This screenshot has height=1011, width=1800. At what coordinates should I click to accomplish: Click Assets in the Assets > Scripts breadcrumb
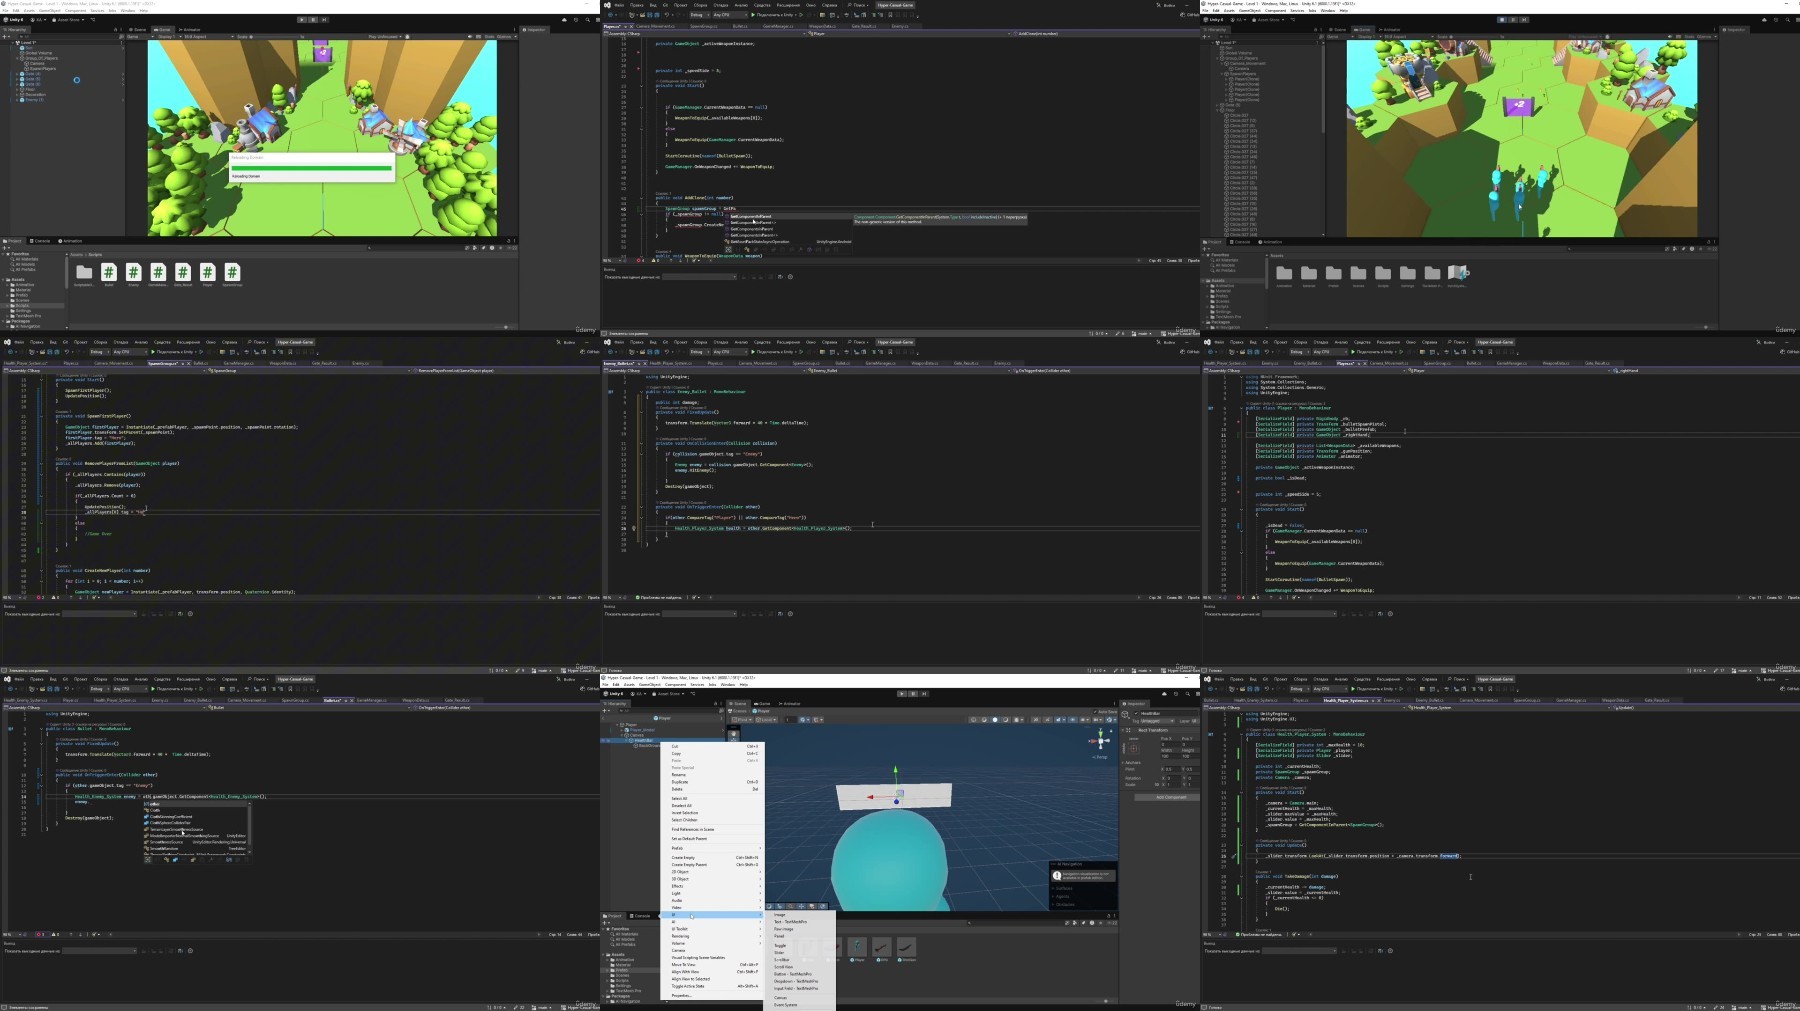click(77, 255)
